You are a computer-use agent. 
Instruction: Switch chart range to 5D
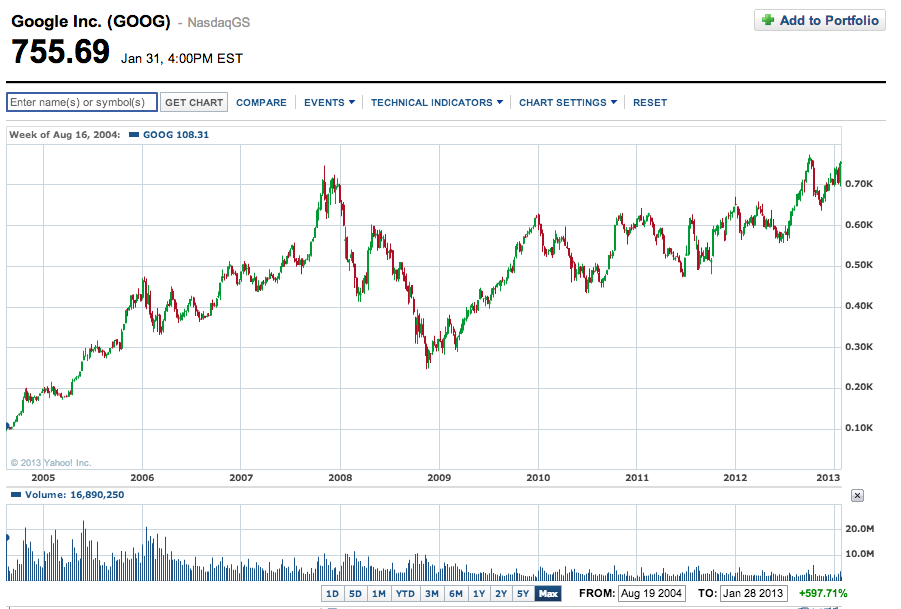click(356, 594)
